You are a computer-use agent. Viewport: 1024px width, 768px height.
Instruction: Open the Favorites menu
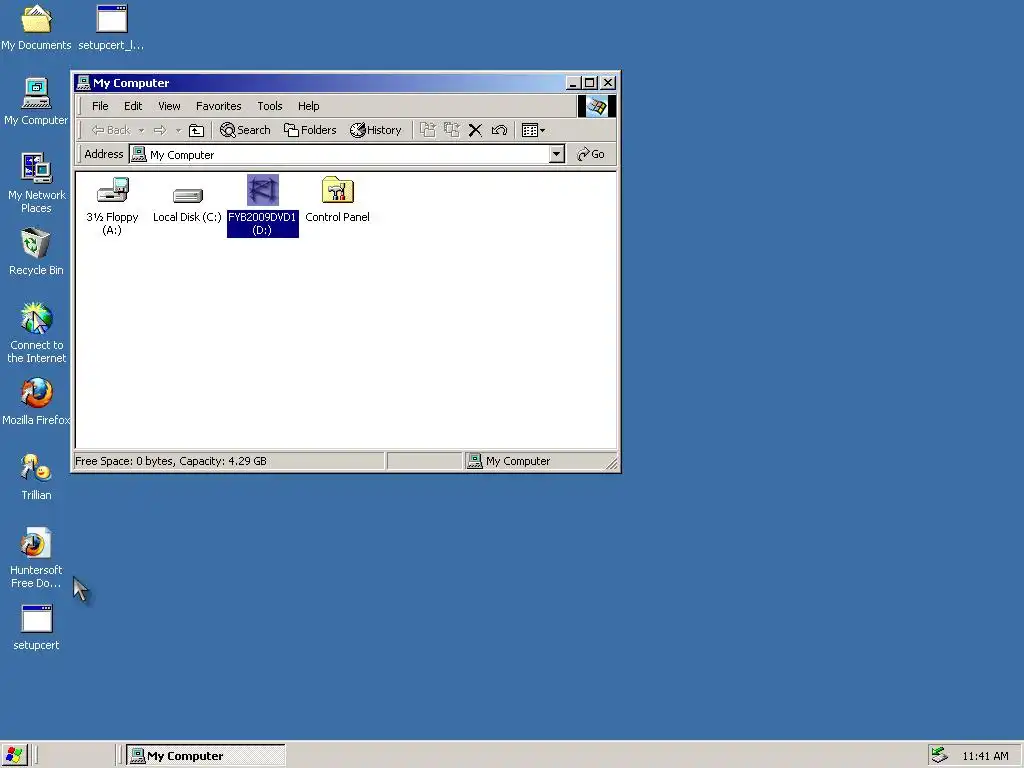pos(219,106)
